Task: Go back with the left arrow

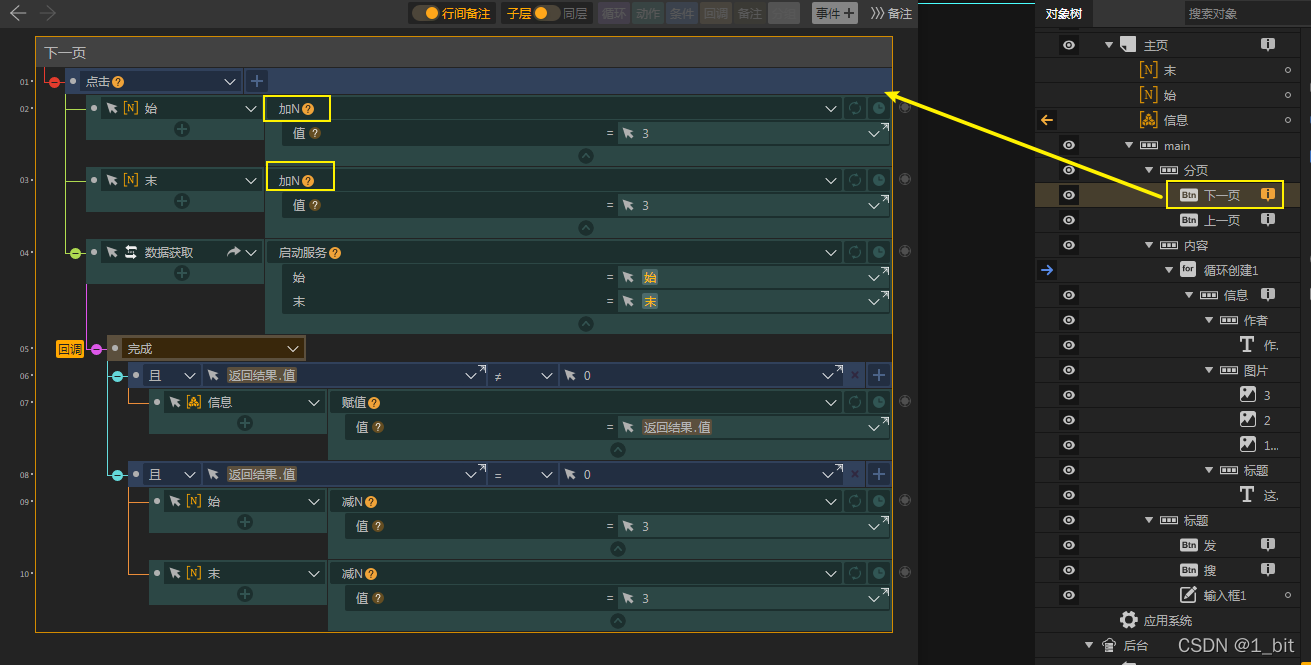Action: point(18,13)
